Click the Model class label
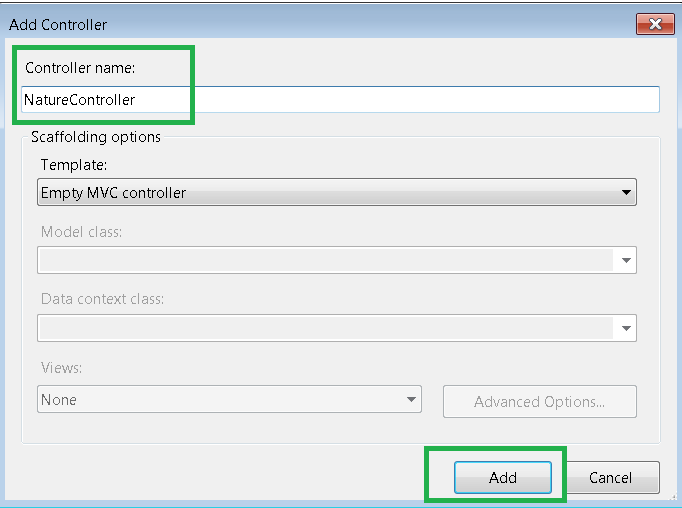The height and width of the screenshot is (508, 682). [81, 232]
